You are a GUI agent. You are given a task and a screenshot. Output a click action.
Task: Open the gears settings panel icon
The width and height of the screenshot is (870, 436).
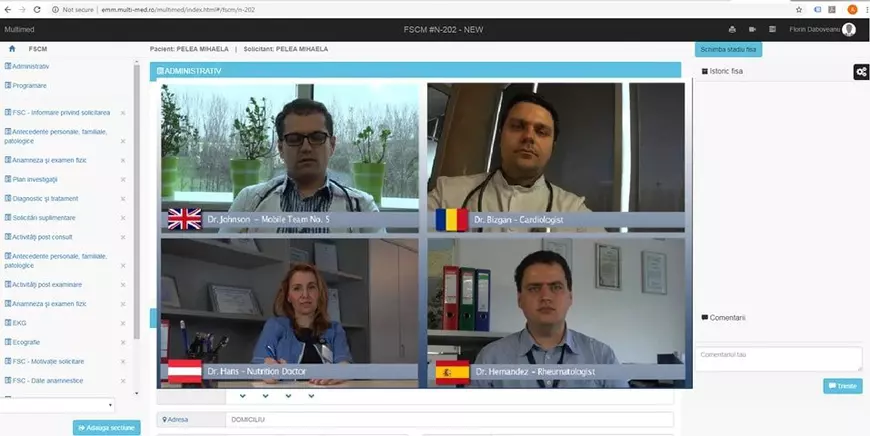(x=861, y=72)
